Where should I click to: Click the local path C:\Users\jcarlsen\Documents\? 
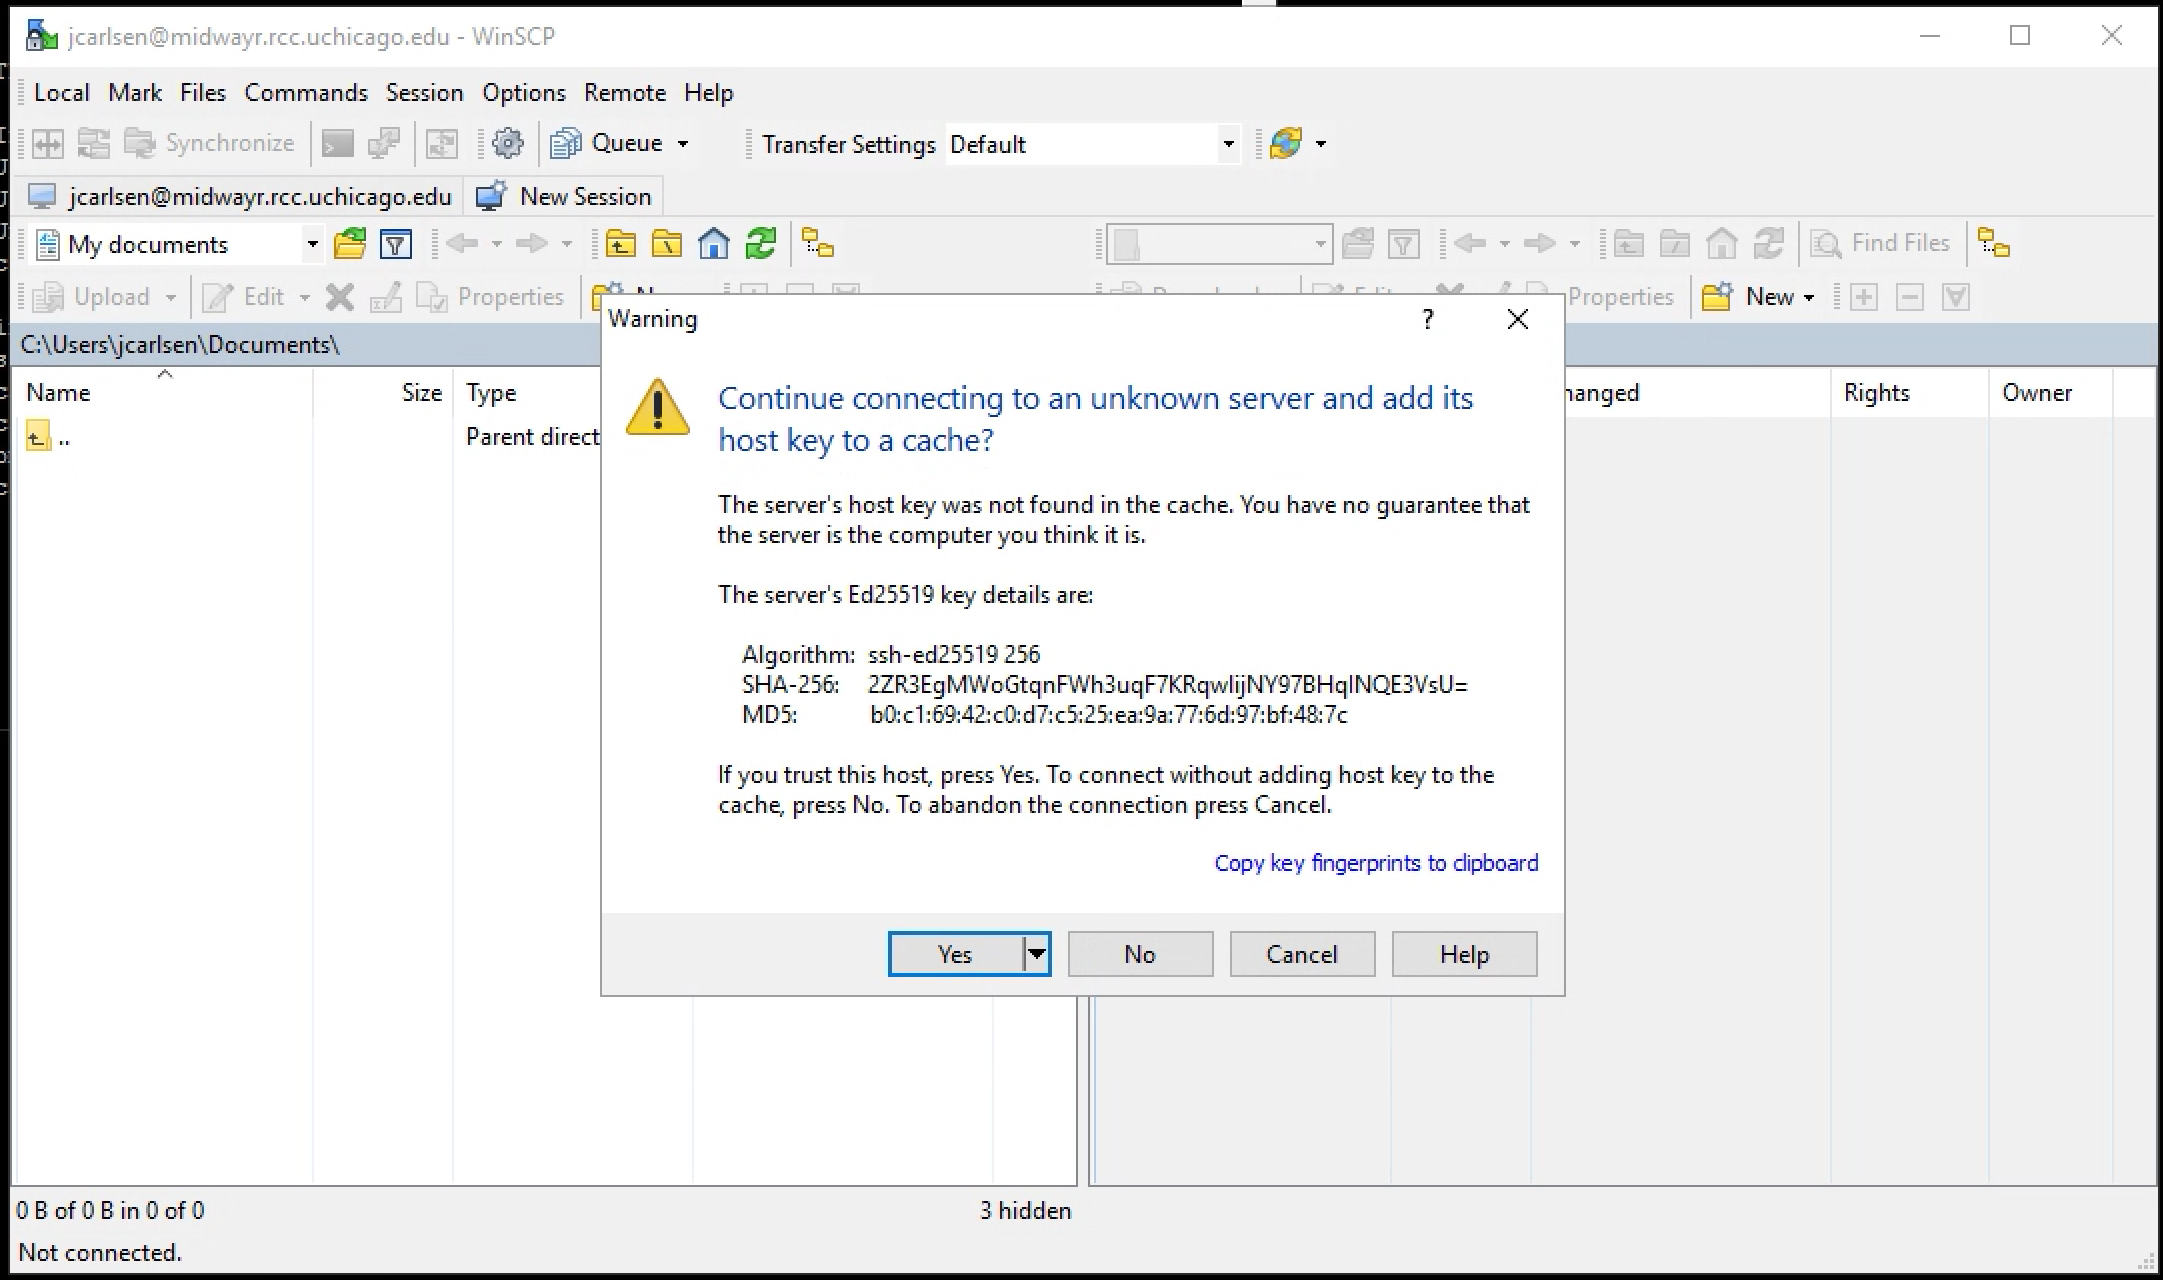click(x=180, y=345)
